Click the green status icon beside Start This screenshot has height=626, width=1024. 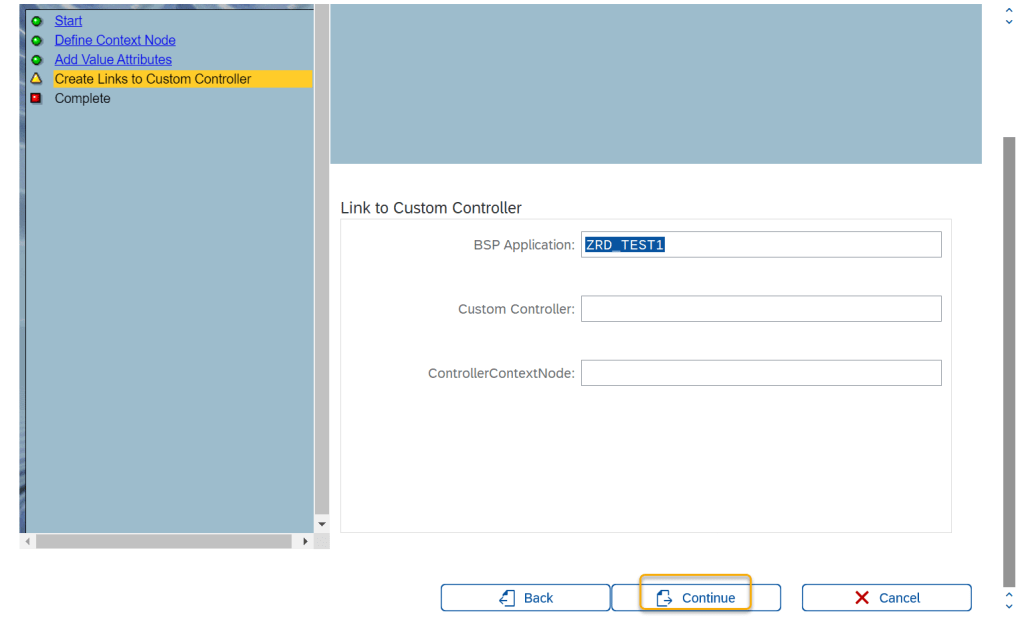pyautogui.click(x=37, y=21)
